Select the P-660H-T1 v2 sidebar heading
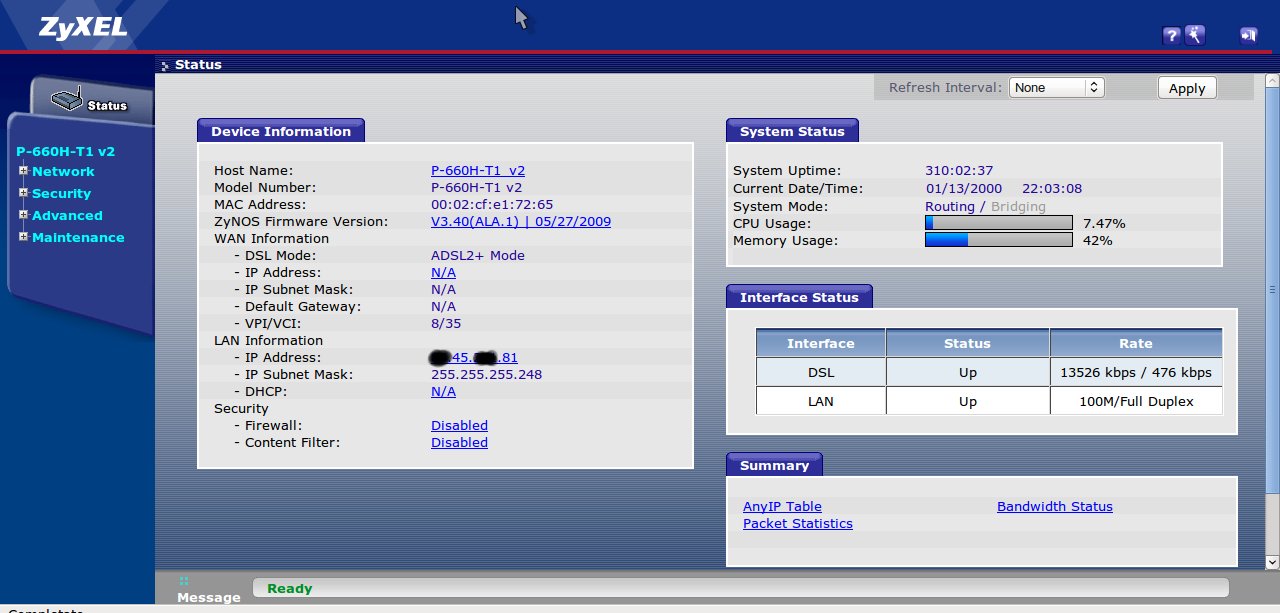This screenshot has width=1280, height=613. coord(66,152)
